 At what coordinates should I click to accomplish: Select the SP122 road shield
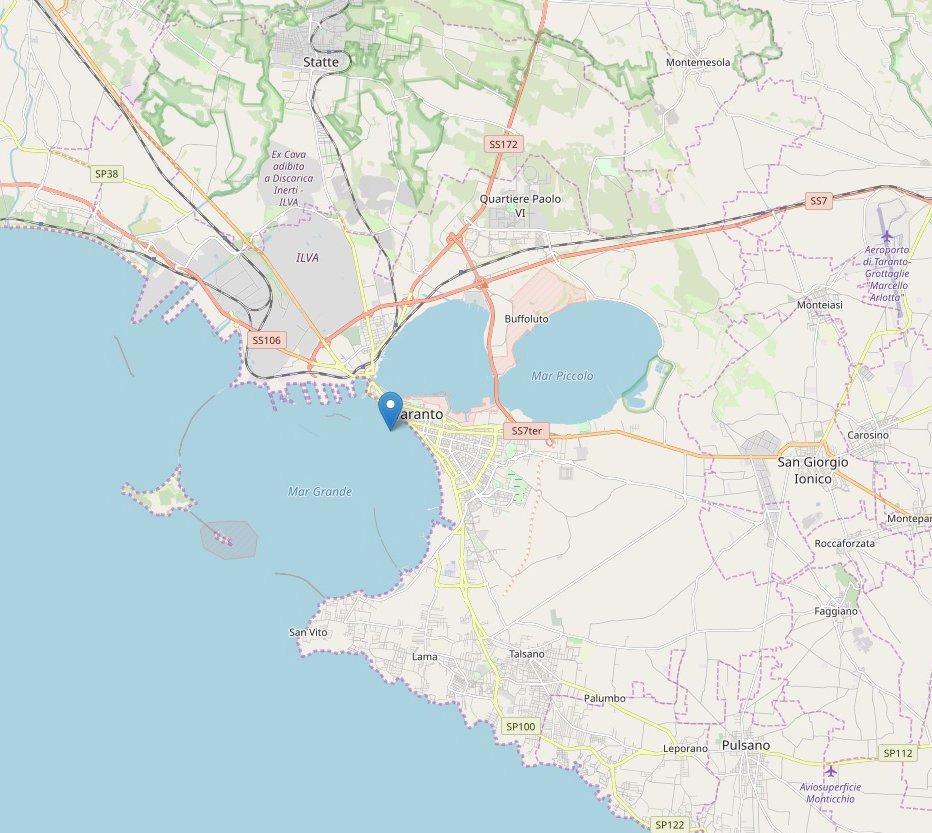click(x=669, y=825)
